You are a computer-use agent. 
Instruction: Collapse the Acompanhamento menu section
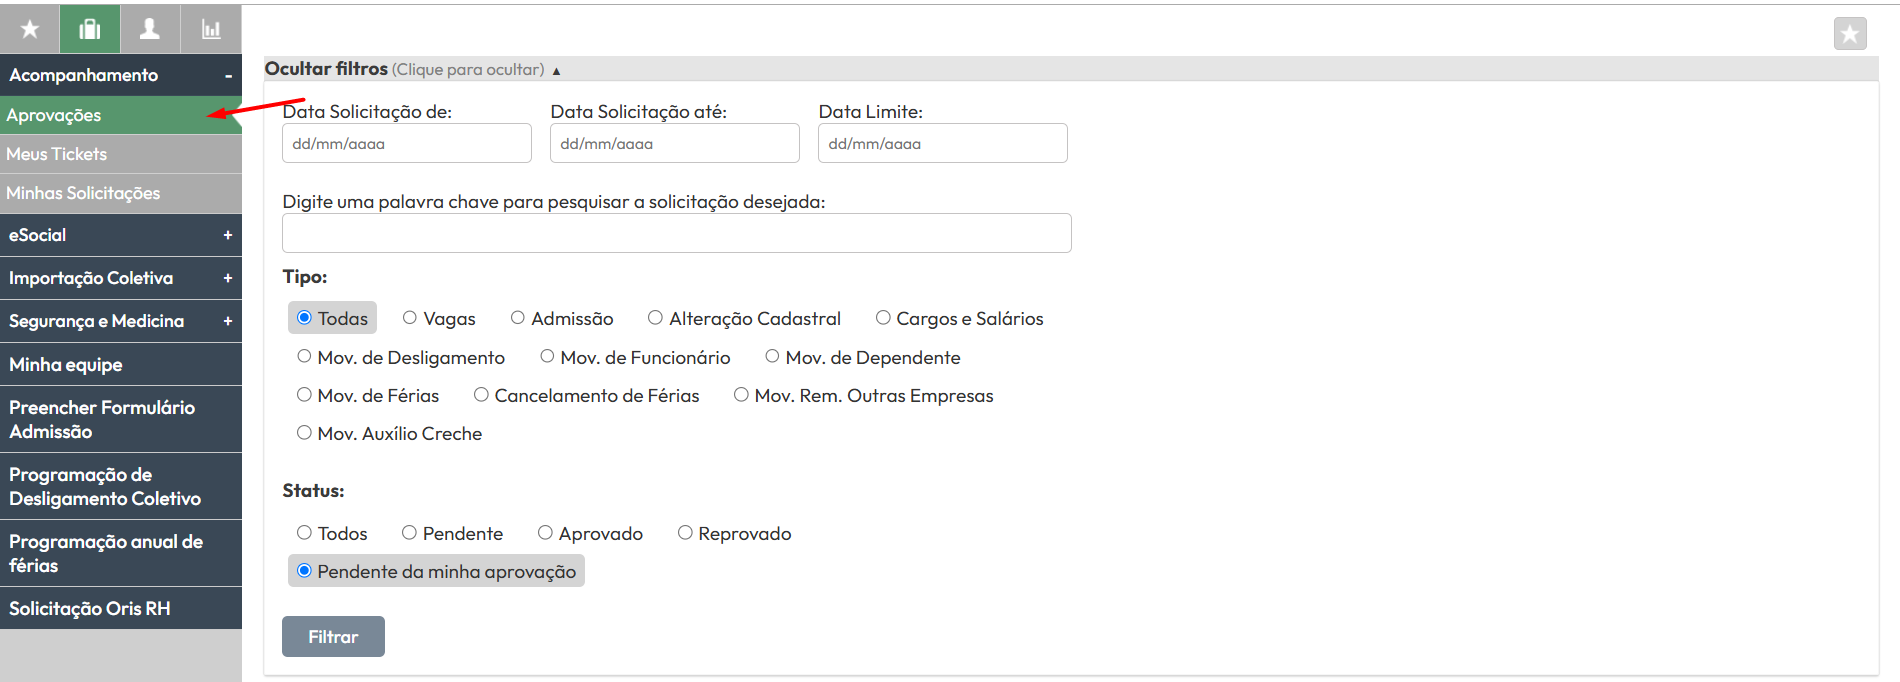point(121,75)
